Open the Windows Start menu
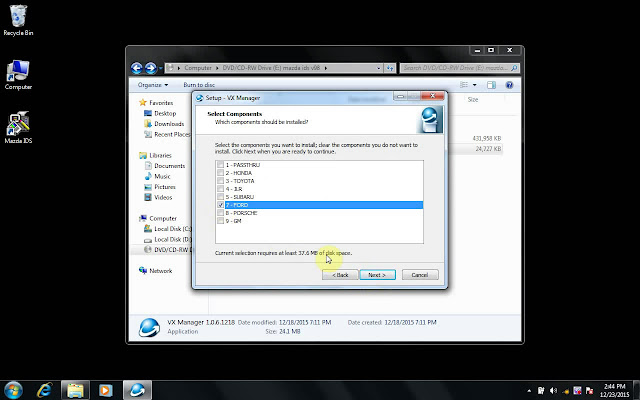Screen dimensions: 640x400 tap(13, 391)
